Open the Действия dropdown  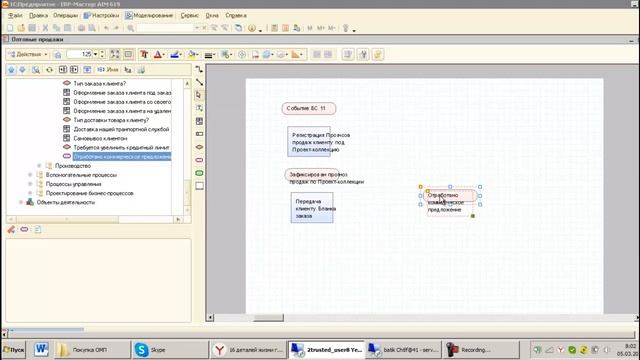28,54
